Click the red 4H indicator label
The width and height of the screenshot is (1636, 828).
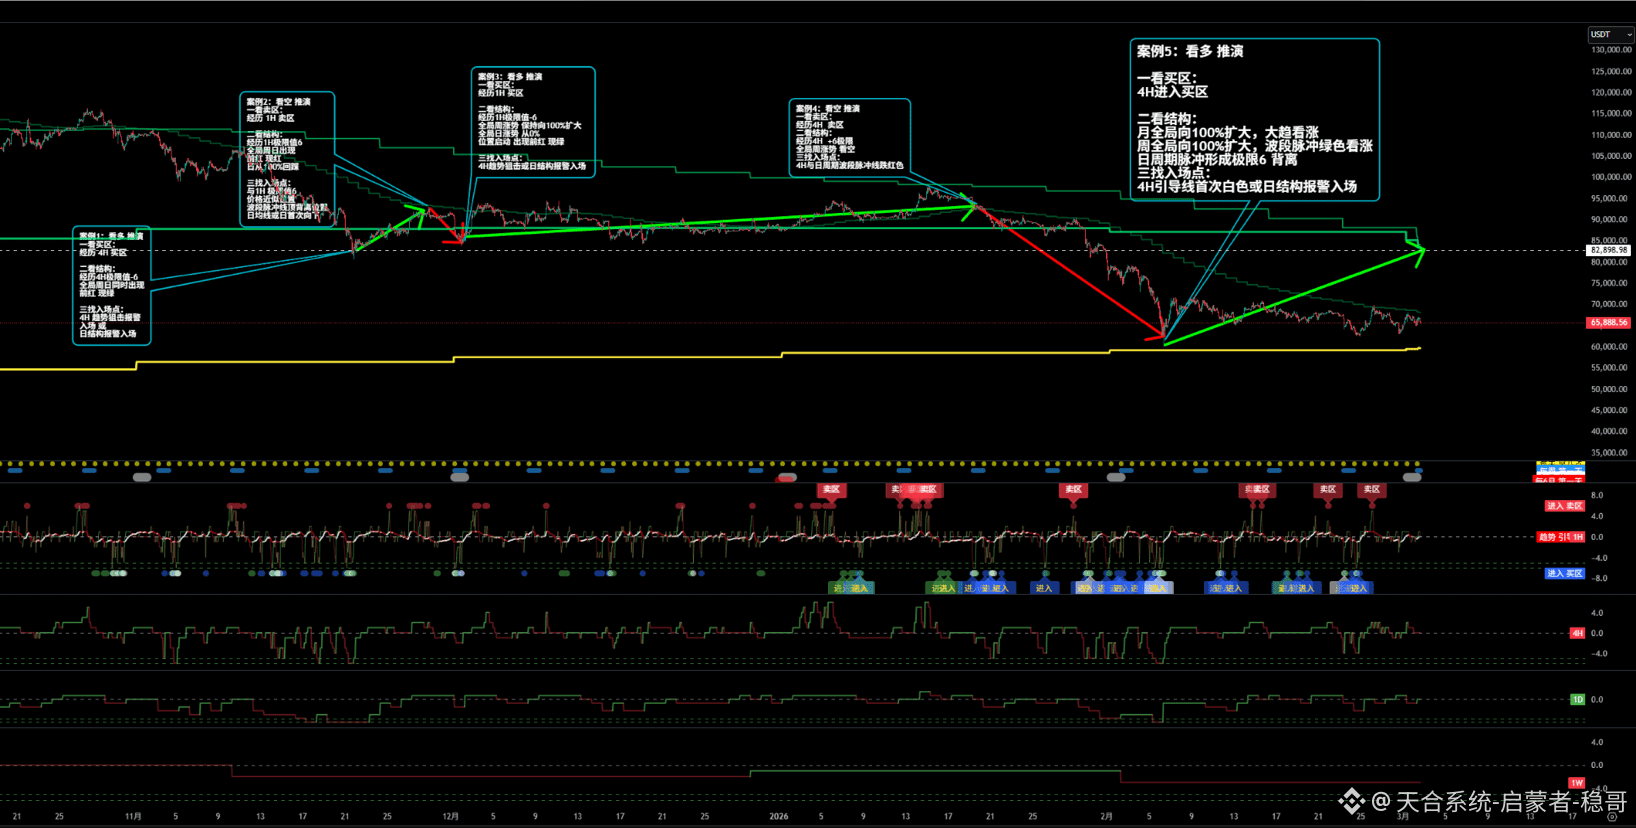tap(1577, 633)
